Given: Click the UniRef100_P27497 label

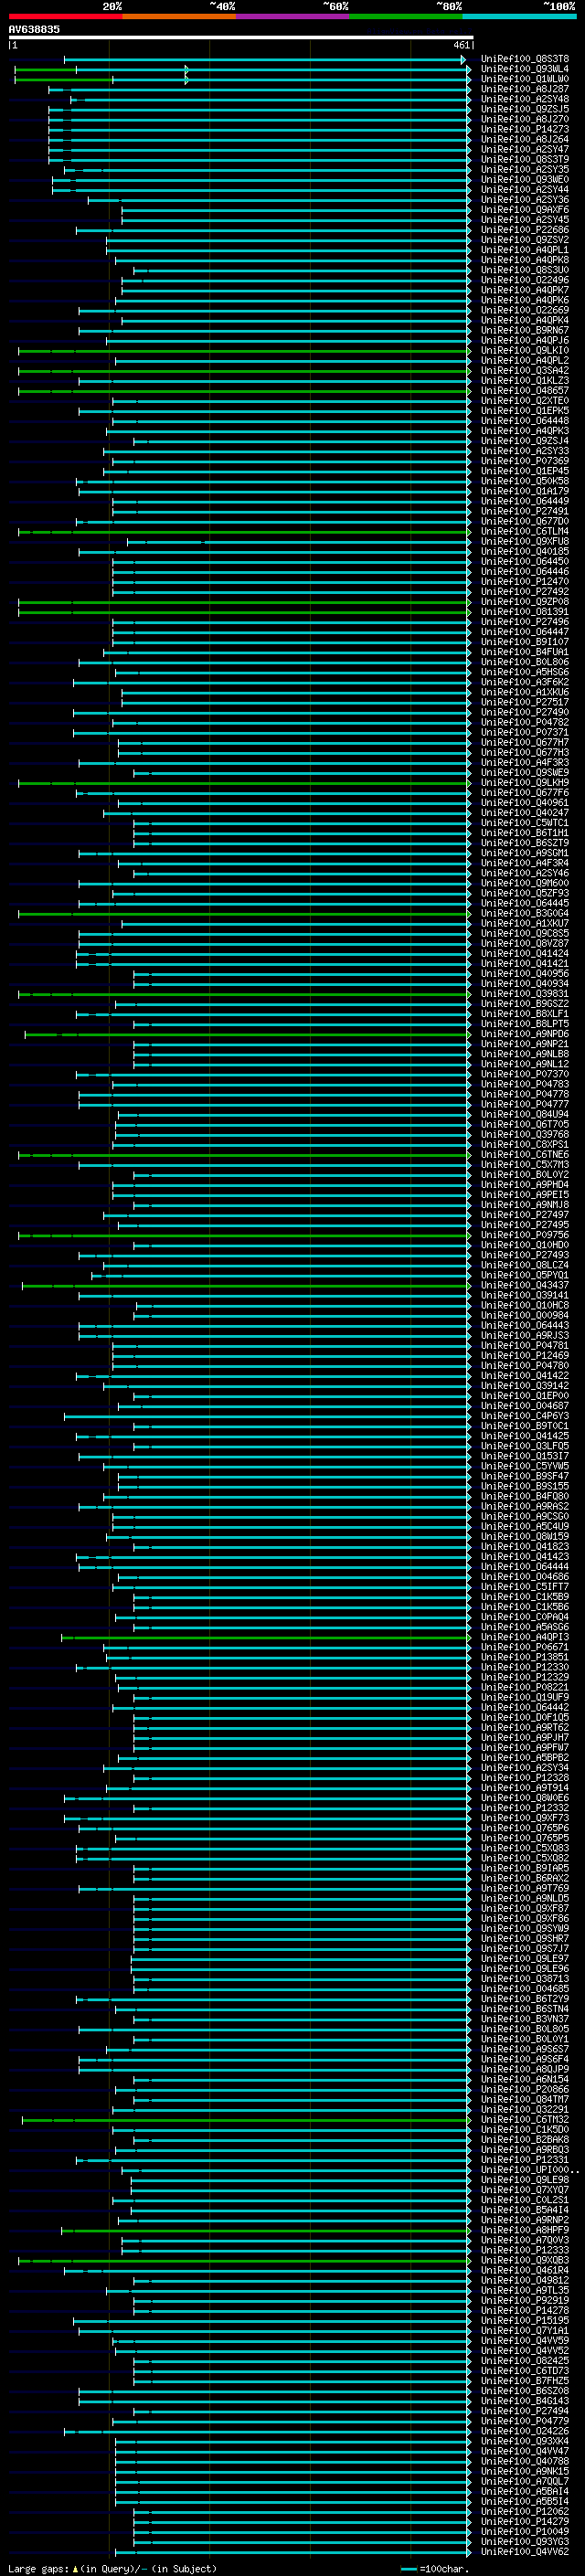Looking at the screenshot, I should [524, 1214].
